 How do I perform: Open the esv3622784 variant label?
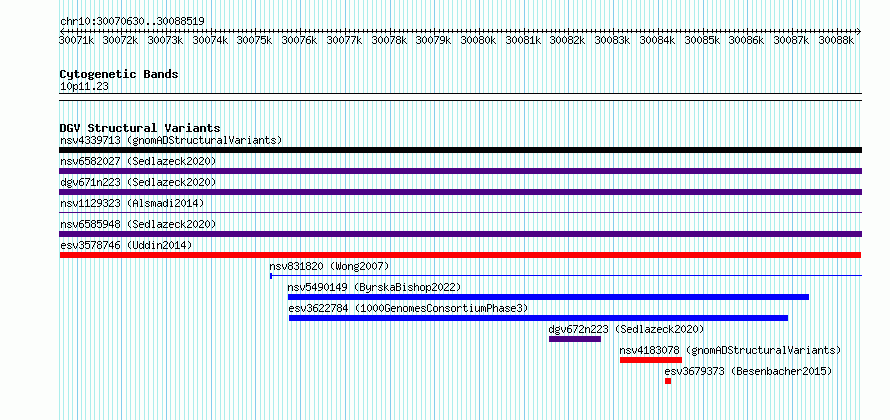(408, 308)
